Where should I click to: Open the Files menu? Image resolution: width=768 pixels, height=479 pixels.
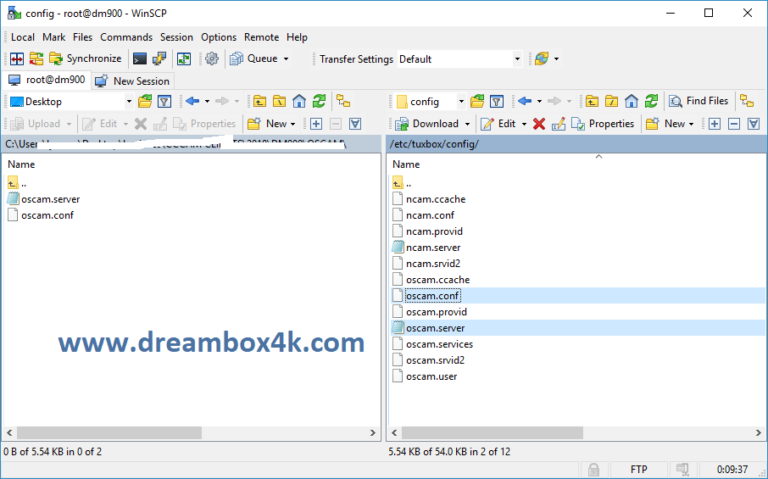coord(82,37)
